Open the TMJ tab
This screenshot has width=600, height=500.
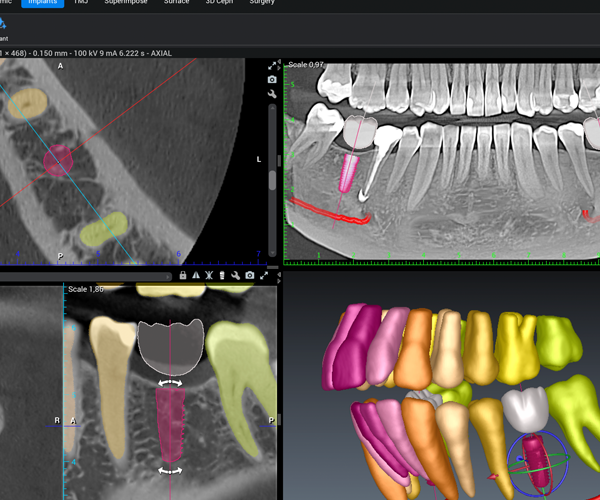(80, 4)
